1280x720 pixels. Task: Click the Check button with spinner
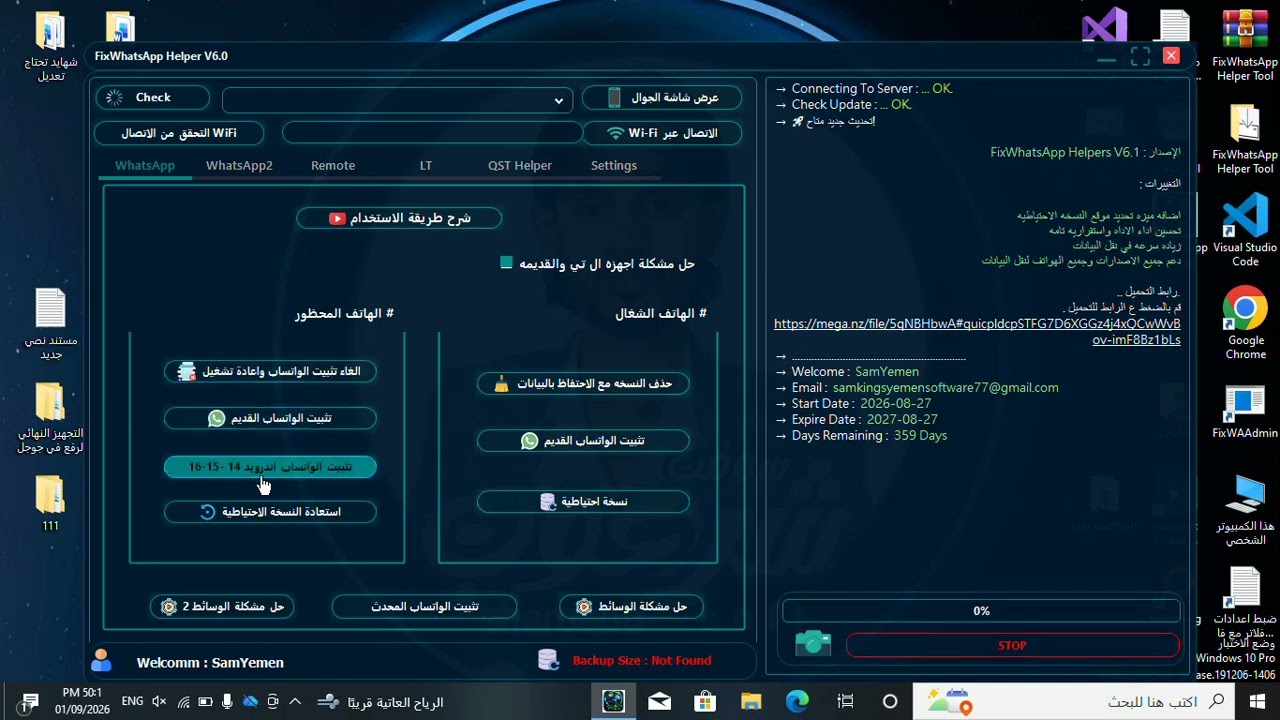click(153, 98)
